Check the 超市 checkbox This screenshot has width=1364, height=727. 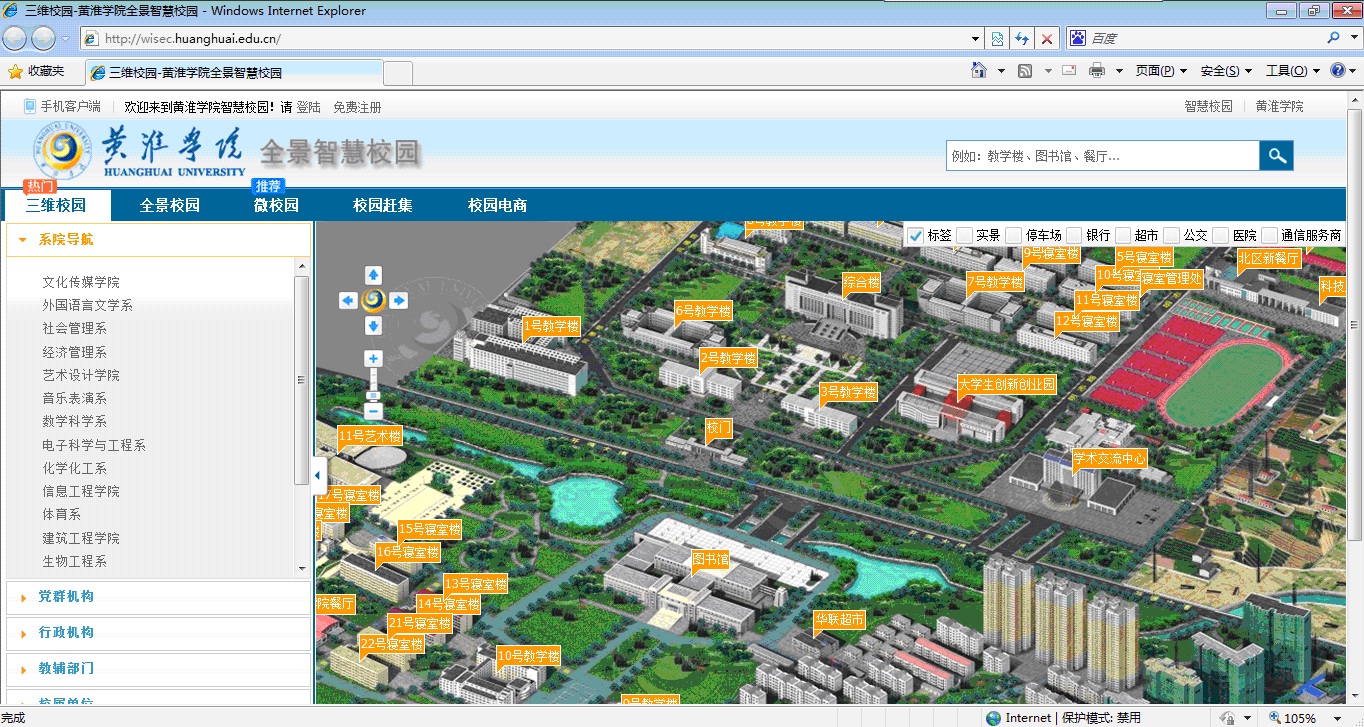pos(1123,235)
